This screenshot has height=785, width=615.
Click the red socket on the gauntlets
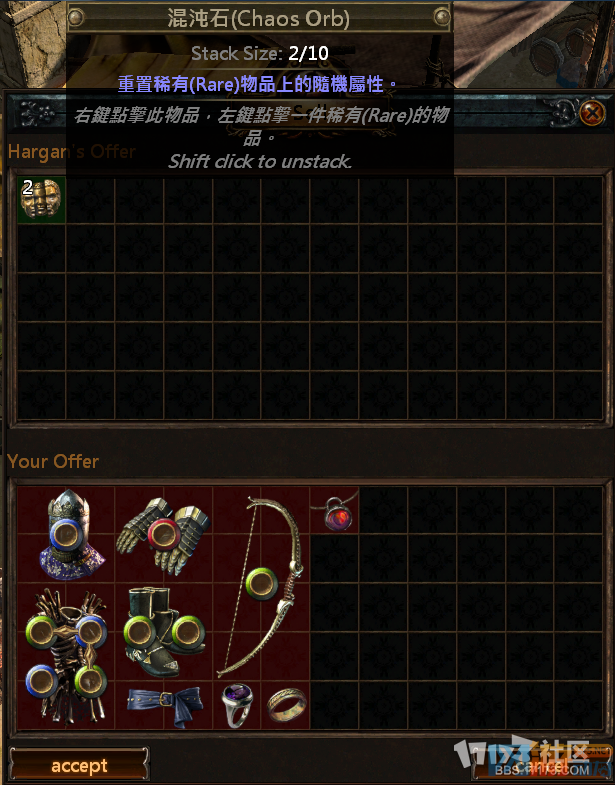click(164, 535)
